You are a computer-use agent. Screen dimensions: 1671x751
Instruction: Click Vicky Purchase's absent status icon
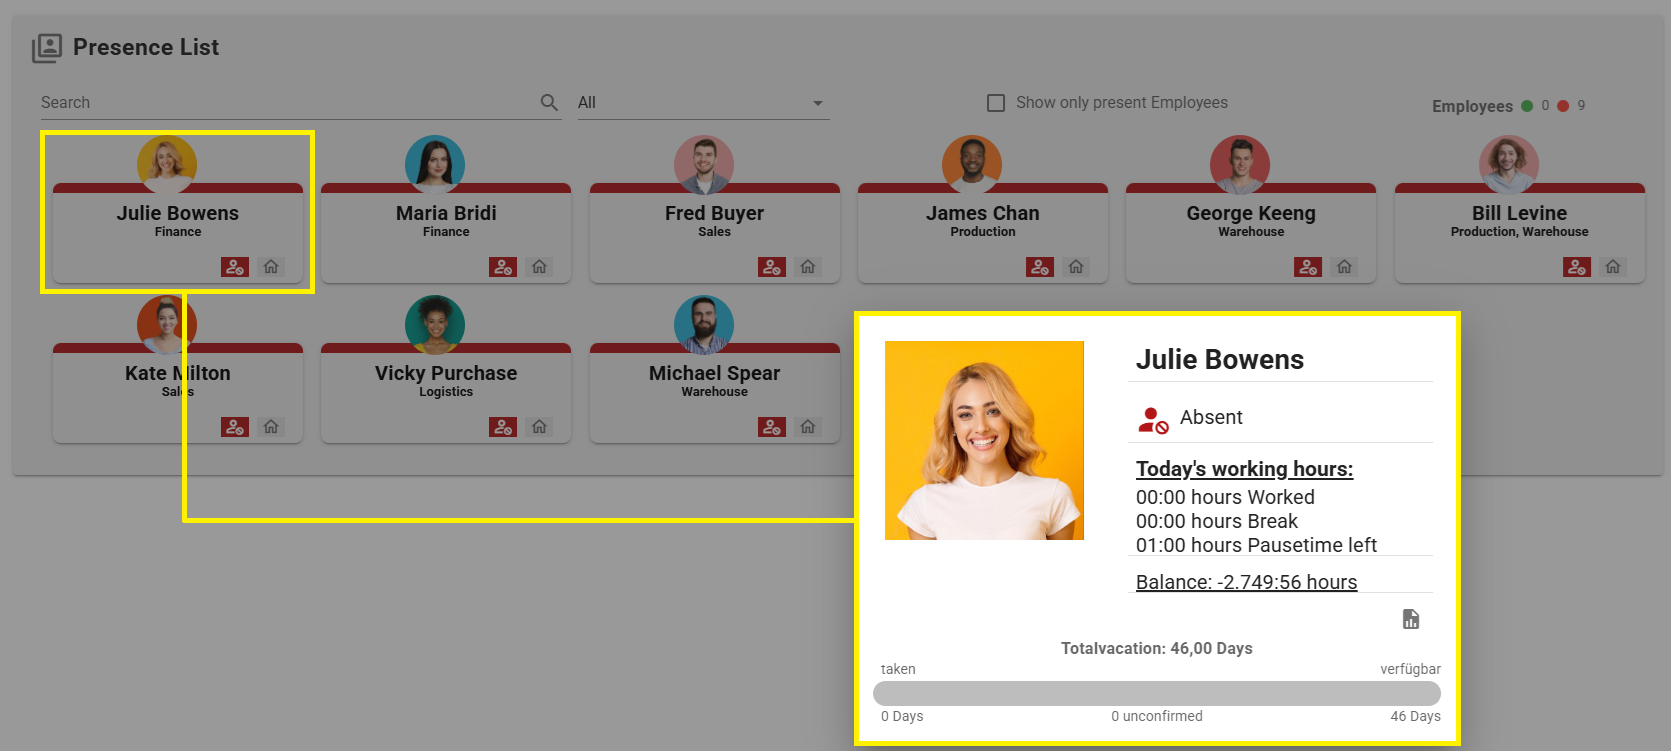click(503, 427)
